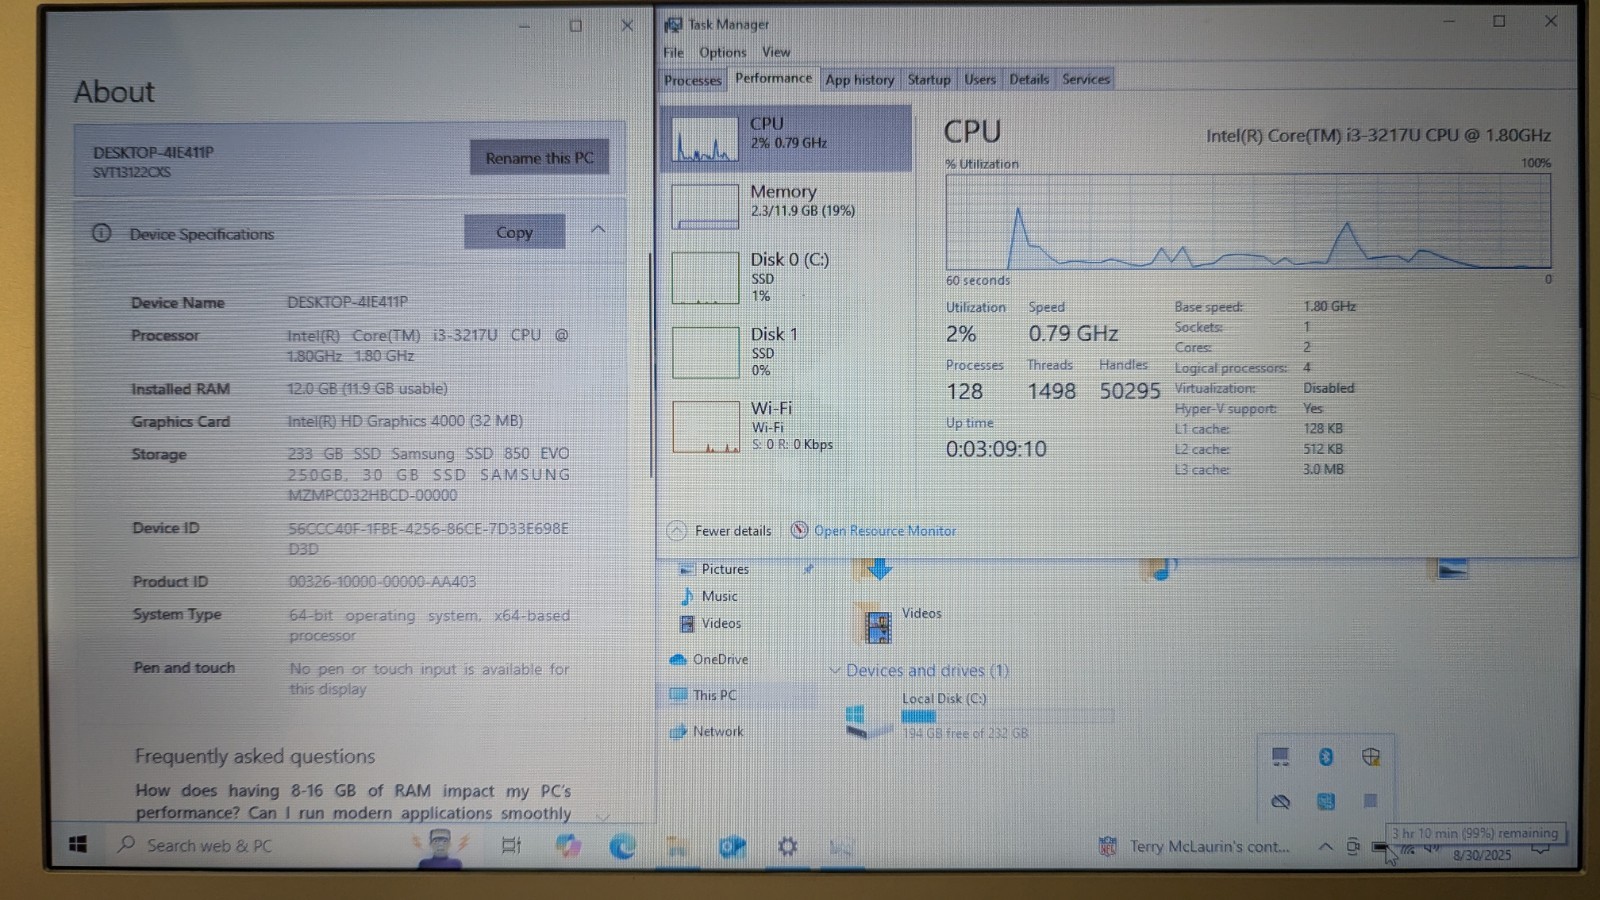Open Settings gear icon on the taskbar
Screen dimensions: 1600x900
click(788, 847)
